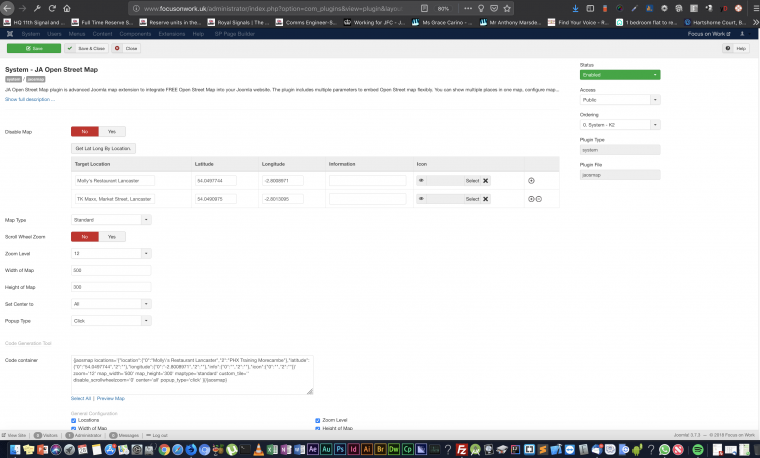Open the Status Enabled dropdown
The width and height of the screenshot is (760, 458).
click(x=620, y=75)
